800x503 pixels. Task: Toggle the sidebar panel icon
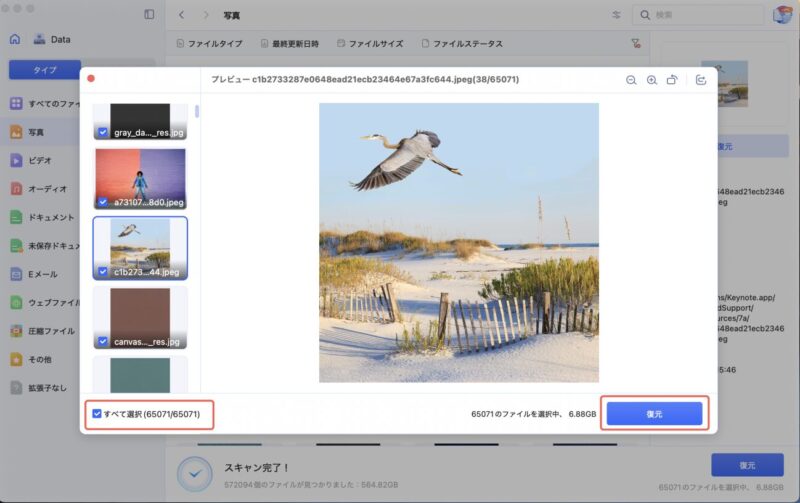pyautogui.click(x=149, y=15)
